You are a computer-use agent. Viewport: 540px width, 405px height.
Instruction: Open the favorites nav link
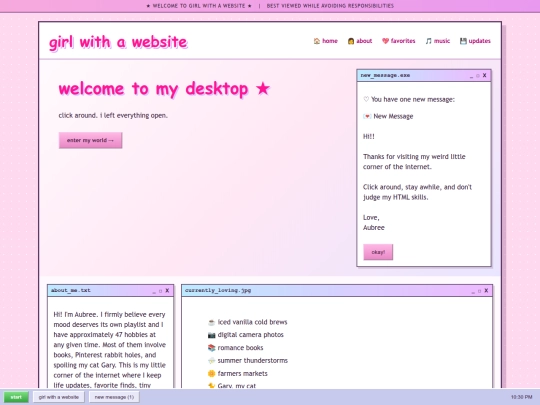[x=398, y=41]
